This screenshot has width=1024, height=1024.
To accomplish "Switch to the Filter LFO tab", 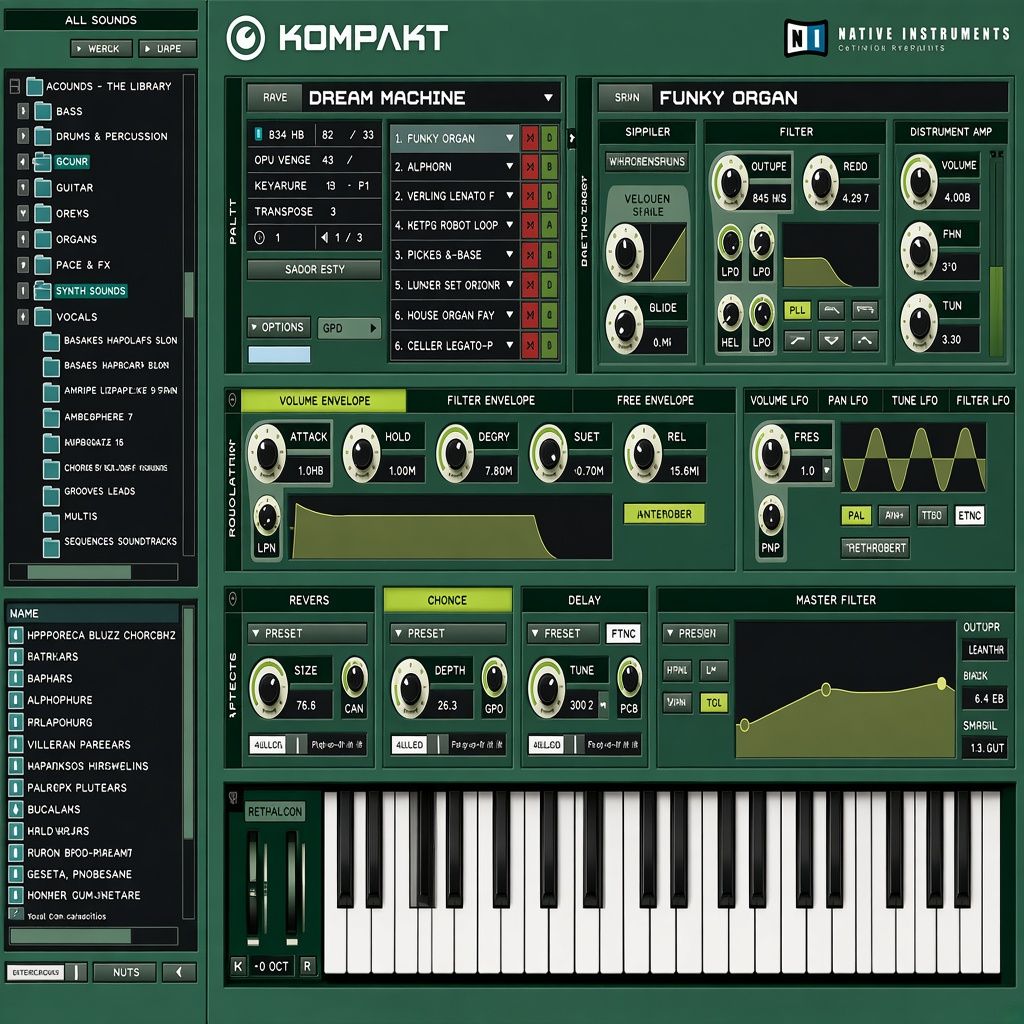I will [x=982, y=400].
